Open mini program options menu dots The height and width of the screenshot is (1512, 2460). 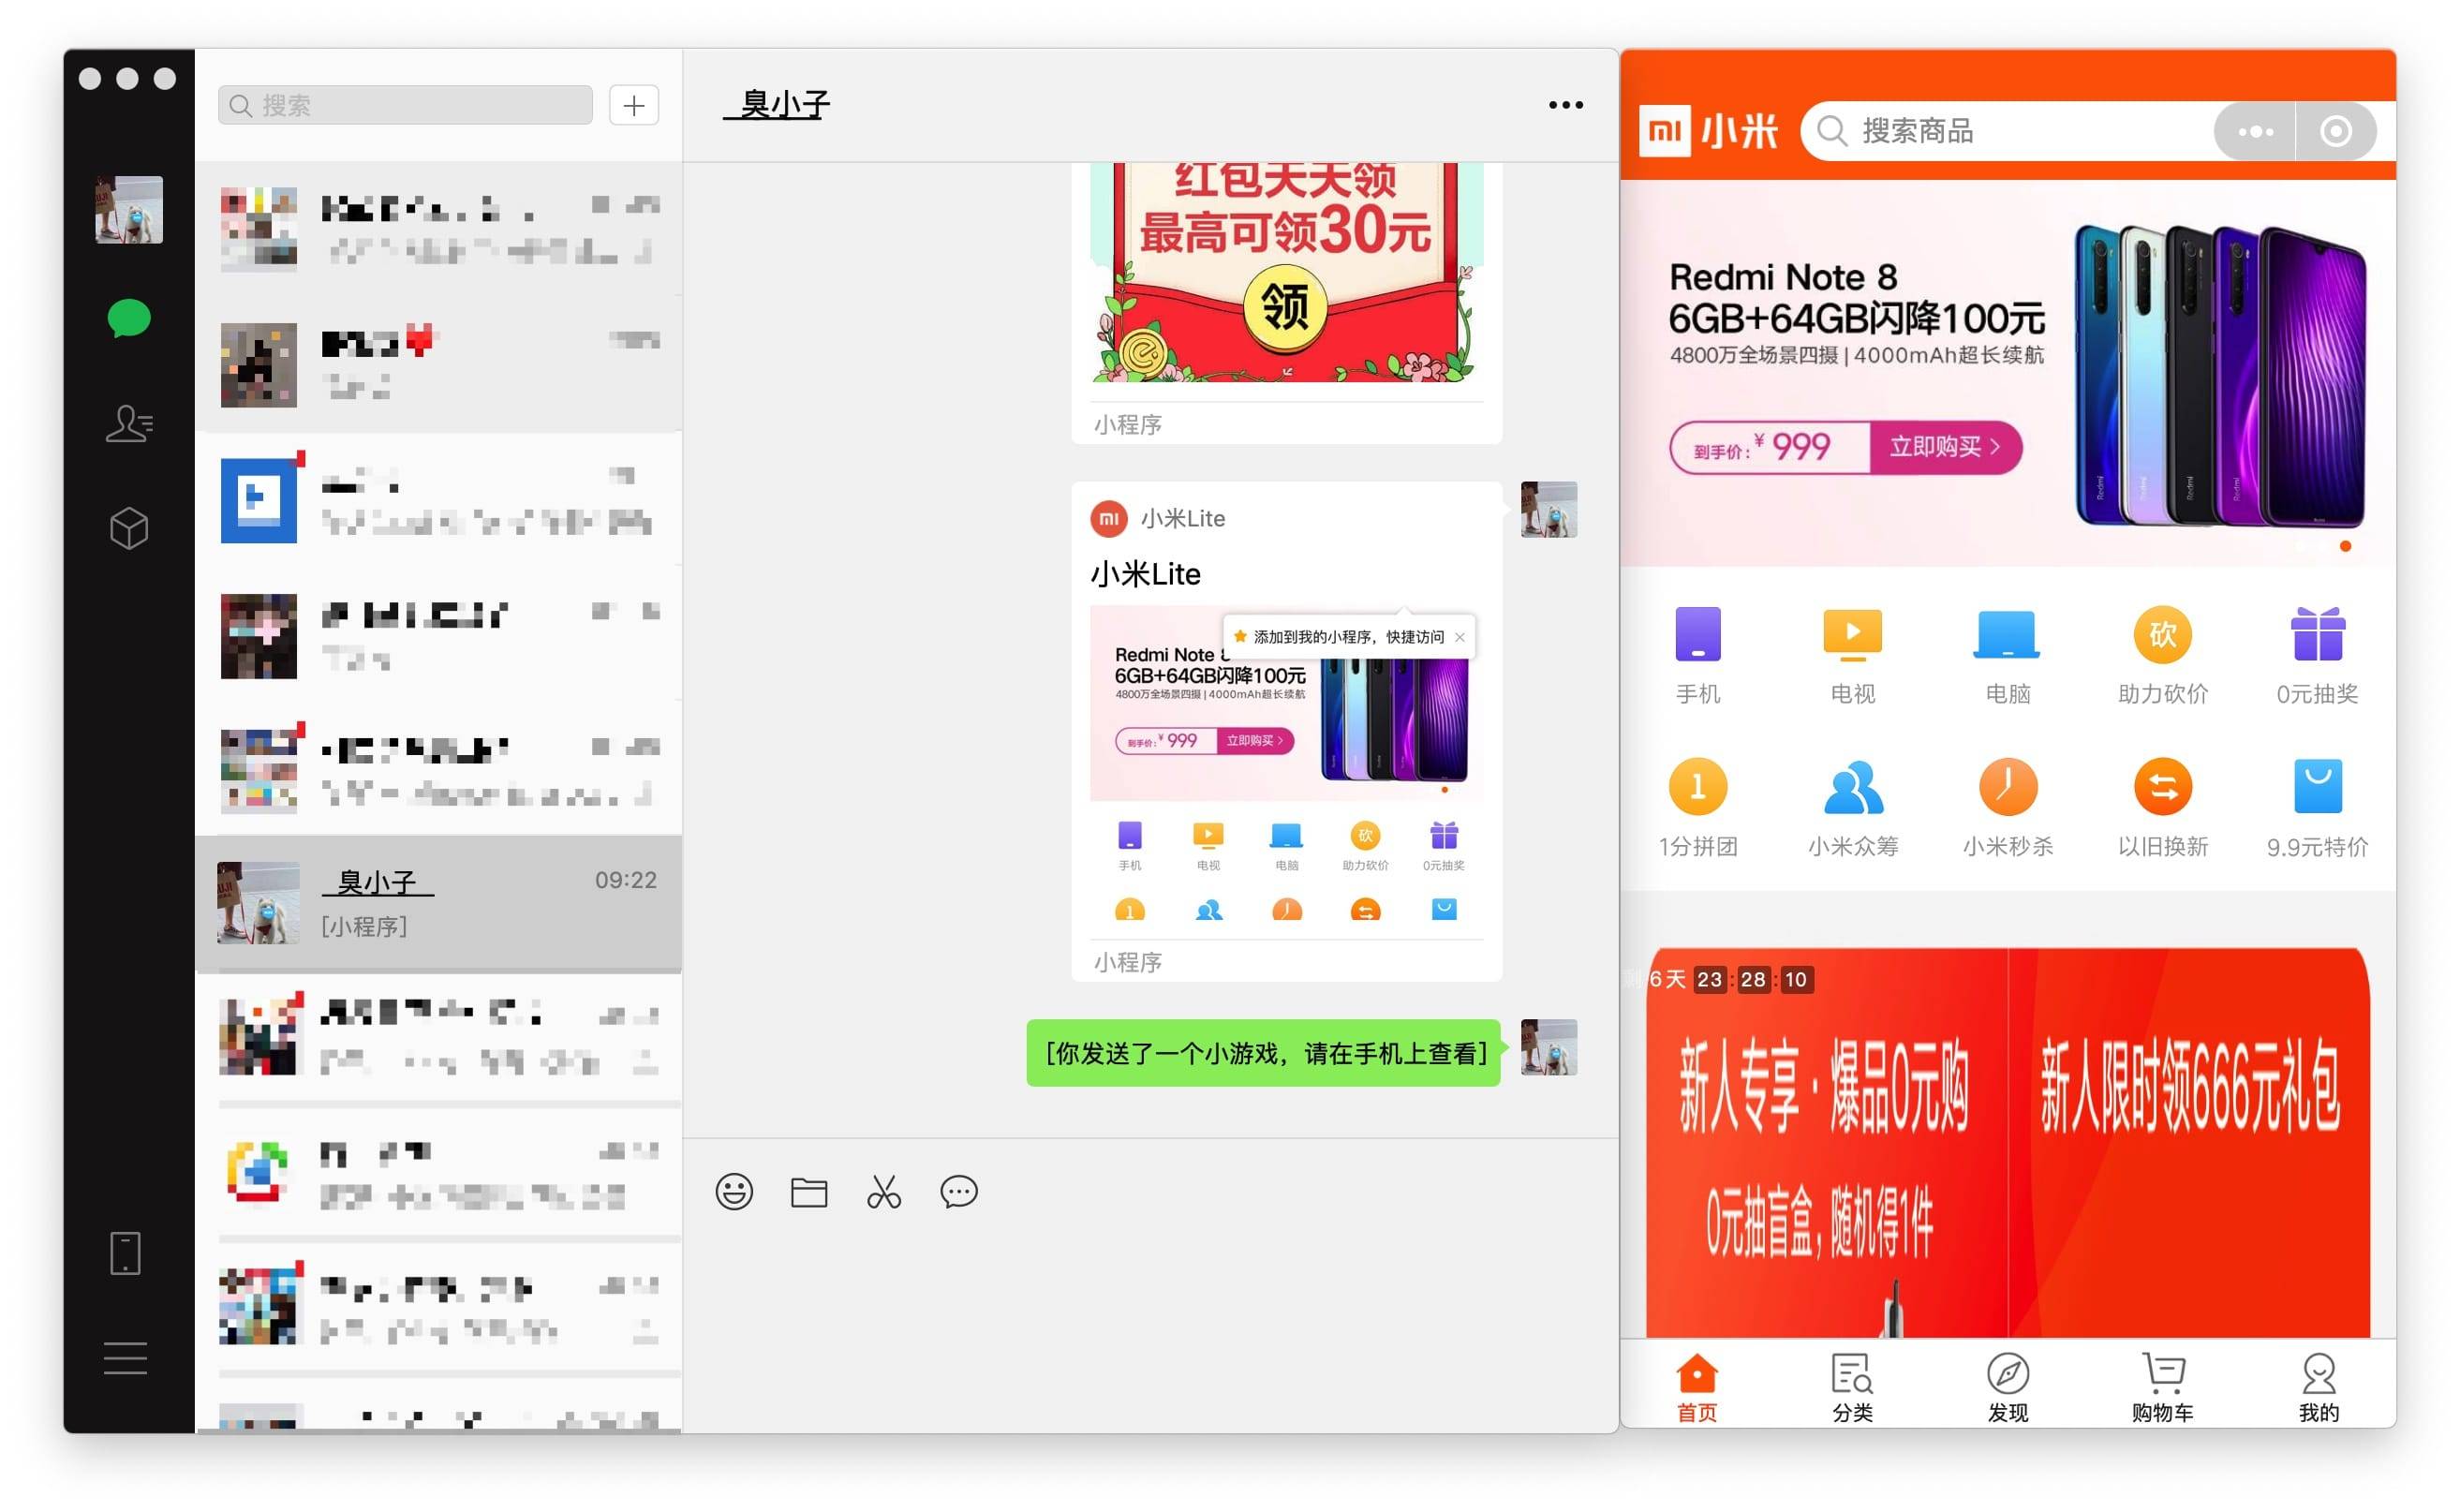pyautogui.click(x=2255, y=131)
